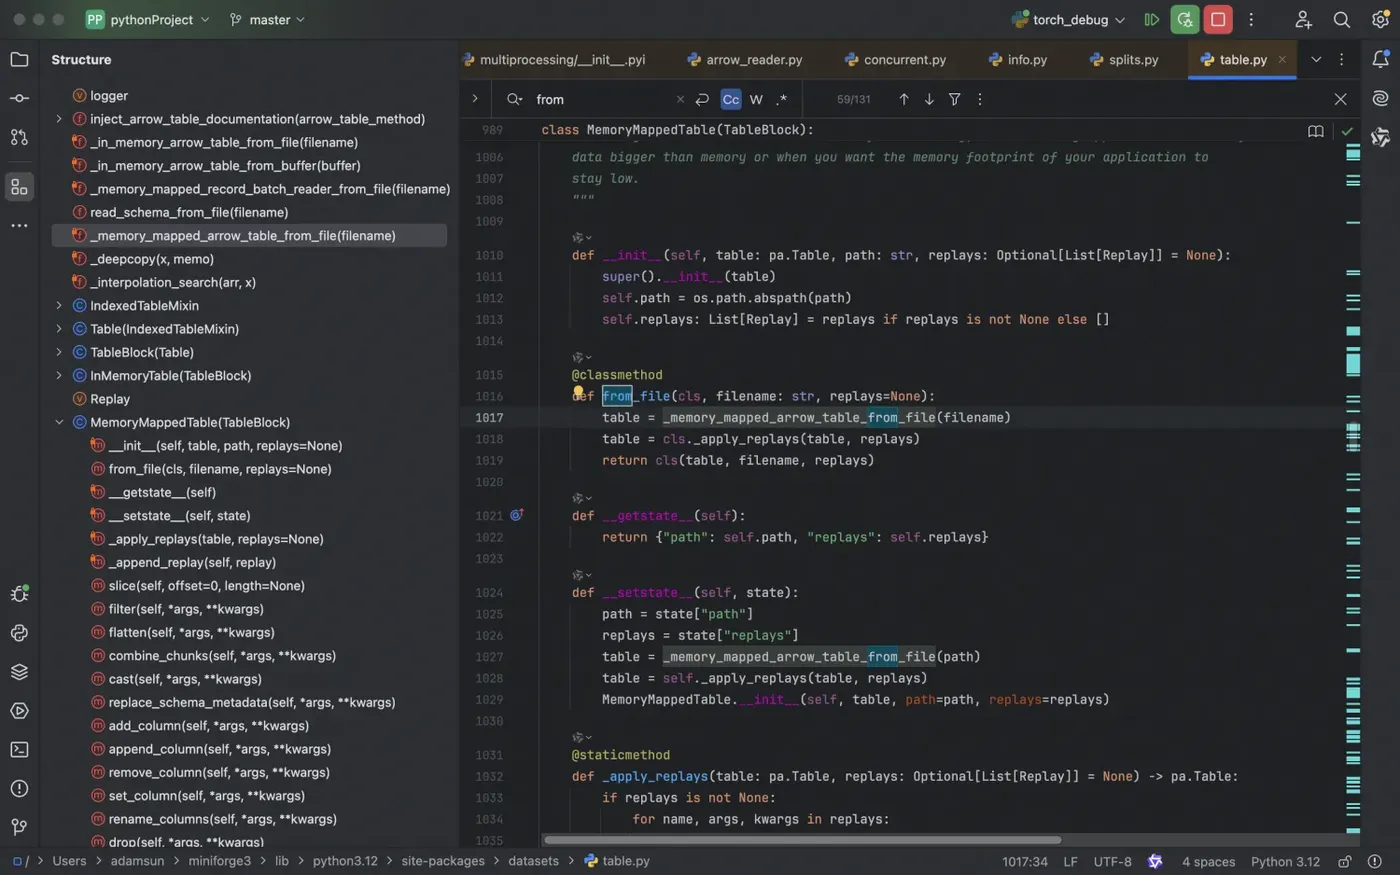Change file encoding UTF-8 in status bar
Image resolution: width=1400 pixels, height=875 pixels.
pos(1112,861)
